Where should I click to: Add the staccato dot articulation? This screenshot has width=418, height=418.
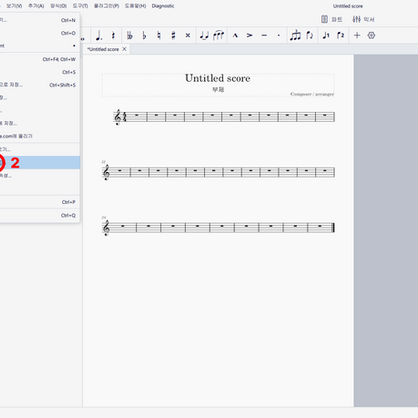point(279,35)
